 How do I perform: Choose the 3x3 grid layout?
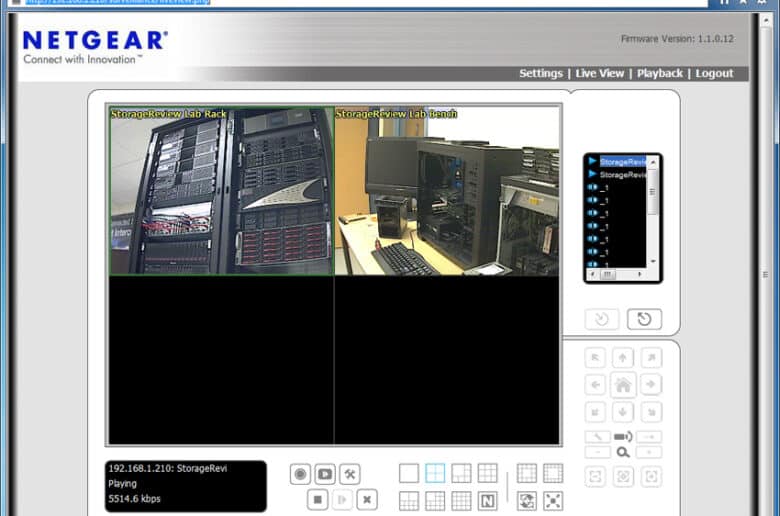tap(488, 473)
